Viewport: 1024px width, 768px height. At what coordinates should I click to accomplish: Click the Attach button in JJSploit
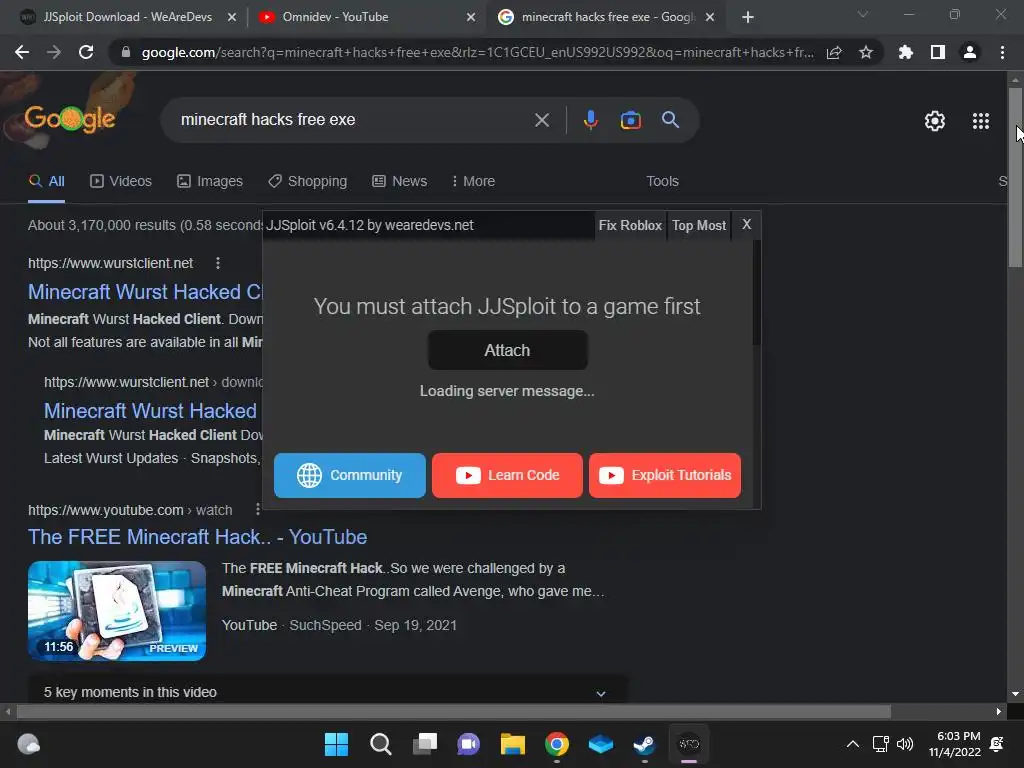click(507, 350)
